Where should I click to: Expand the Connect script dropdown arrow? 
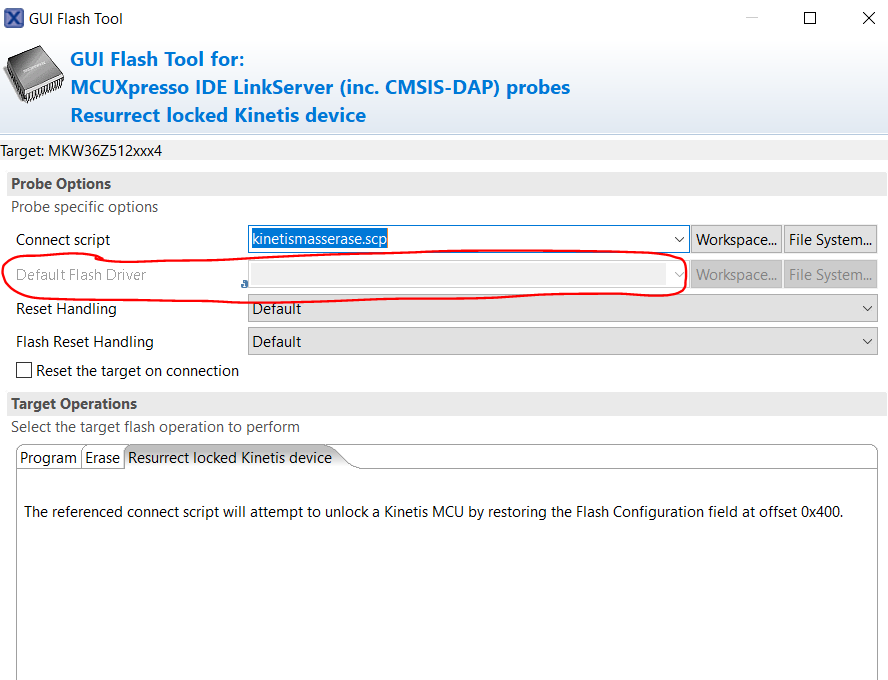pyautogui.click(x=680, y=240)
